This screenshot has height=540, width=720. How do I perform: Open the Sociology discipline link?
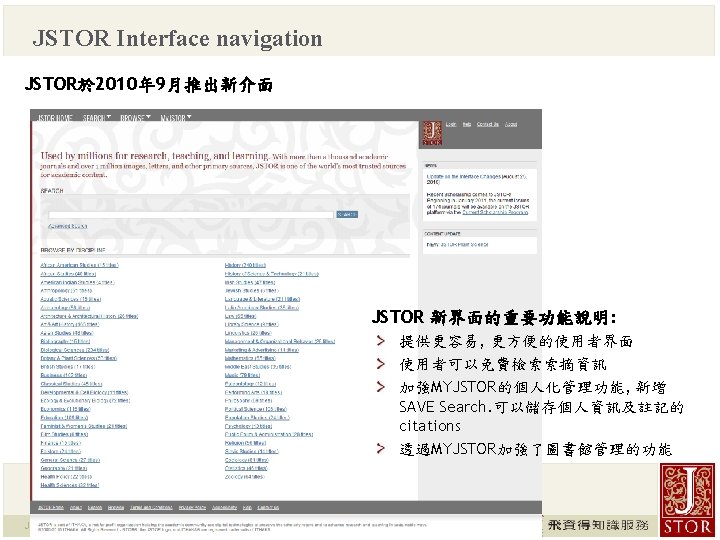click(x=247, y=460)
